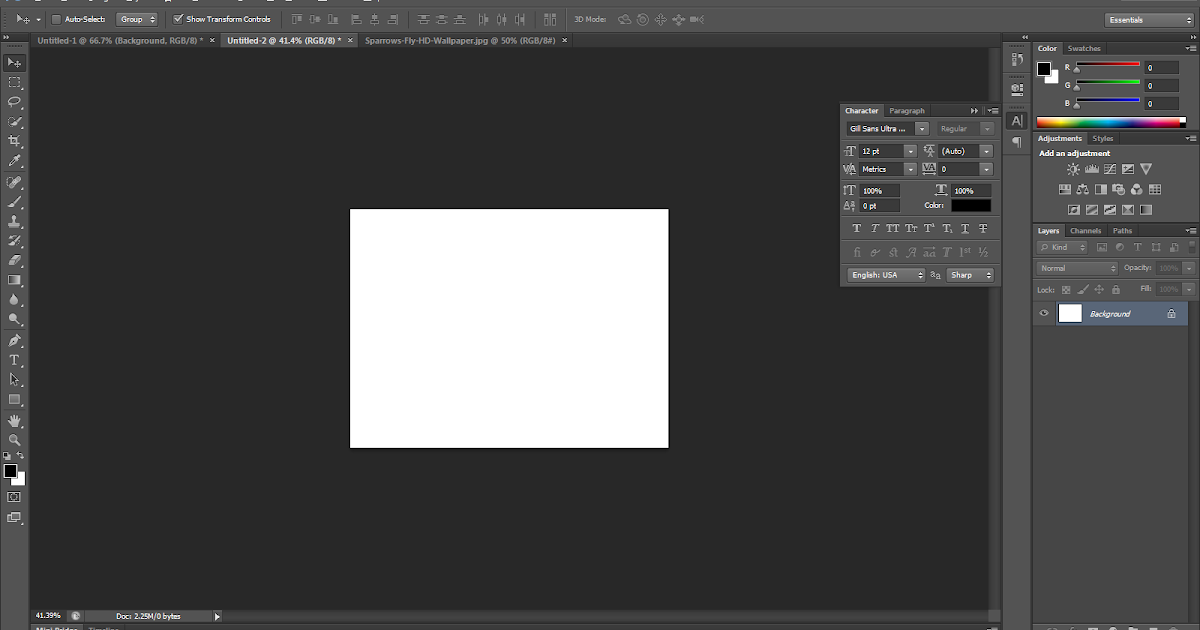Switch to the Channels tab

pyautogui.click(x=1085, y=231)
